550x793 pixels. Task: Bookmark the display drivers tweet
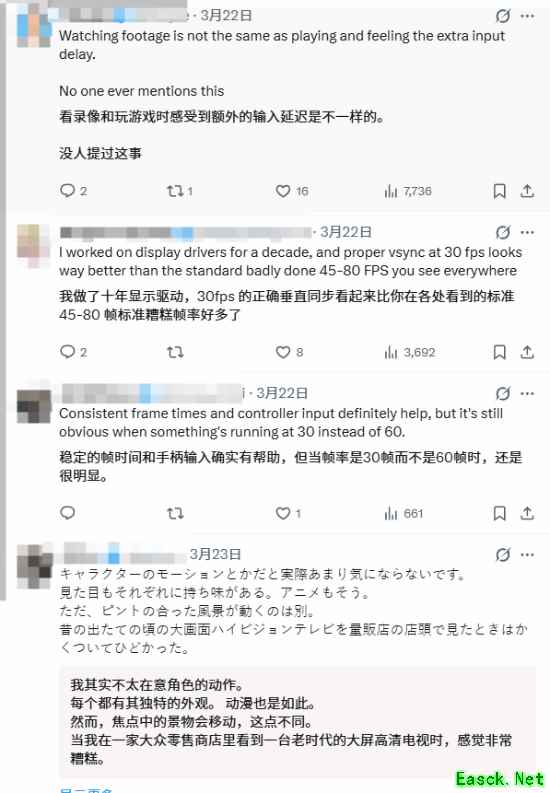499,352
